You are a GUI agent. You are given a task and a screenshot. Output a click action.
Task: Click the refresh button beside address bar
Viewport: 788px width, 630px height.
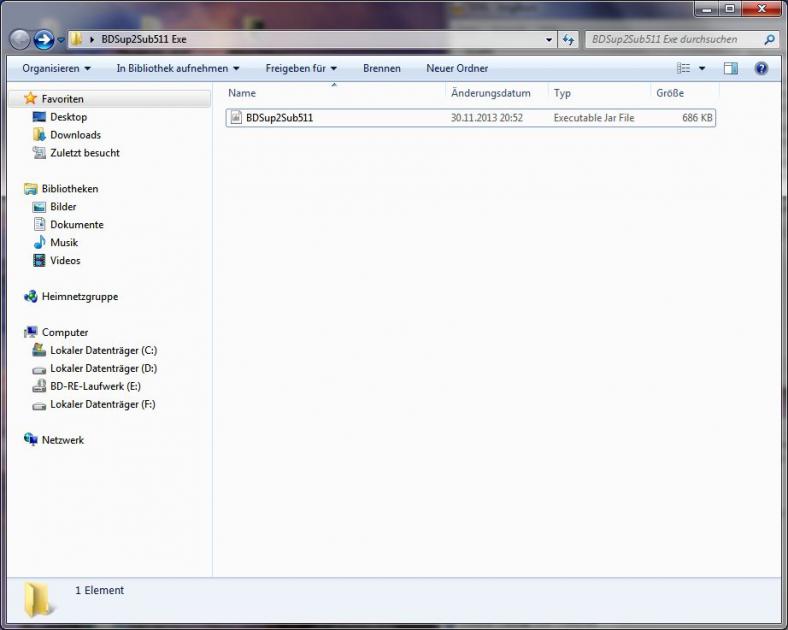pos(569,39)
